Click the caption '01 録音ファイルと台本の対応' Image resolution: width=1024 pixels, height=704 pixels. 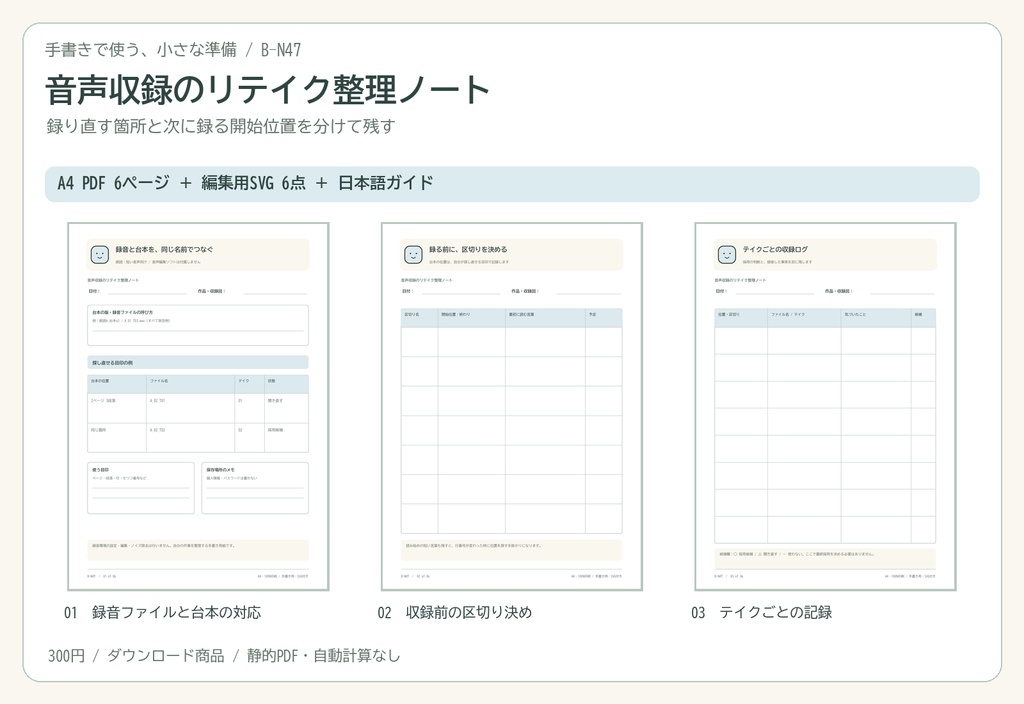point(163,613)
